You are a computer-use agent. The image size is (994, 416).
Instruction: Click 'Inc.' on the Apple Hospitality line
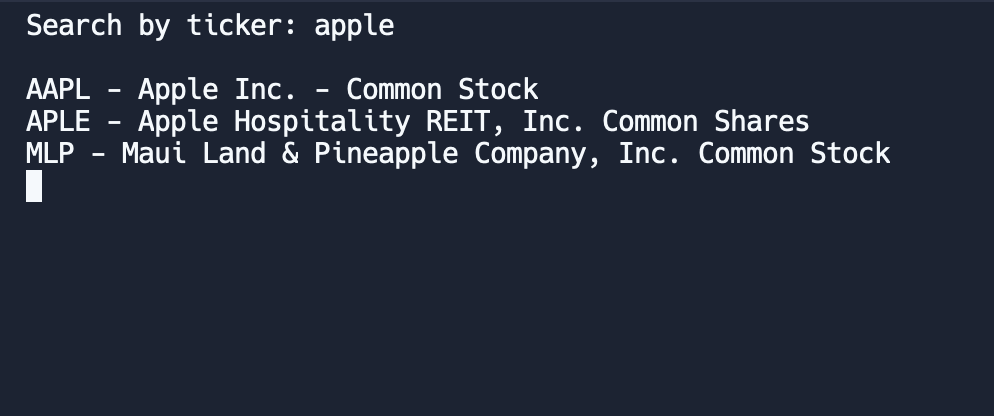(553, 121)
